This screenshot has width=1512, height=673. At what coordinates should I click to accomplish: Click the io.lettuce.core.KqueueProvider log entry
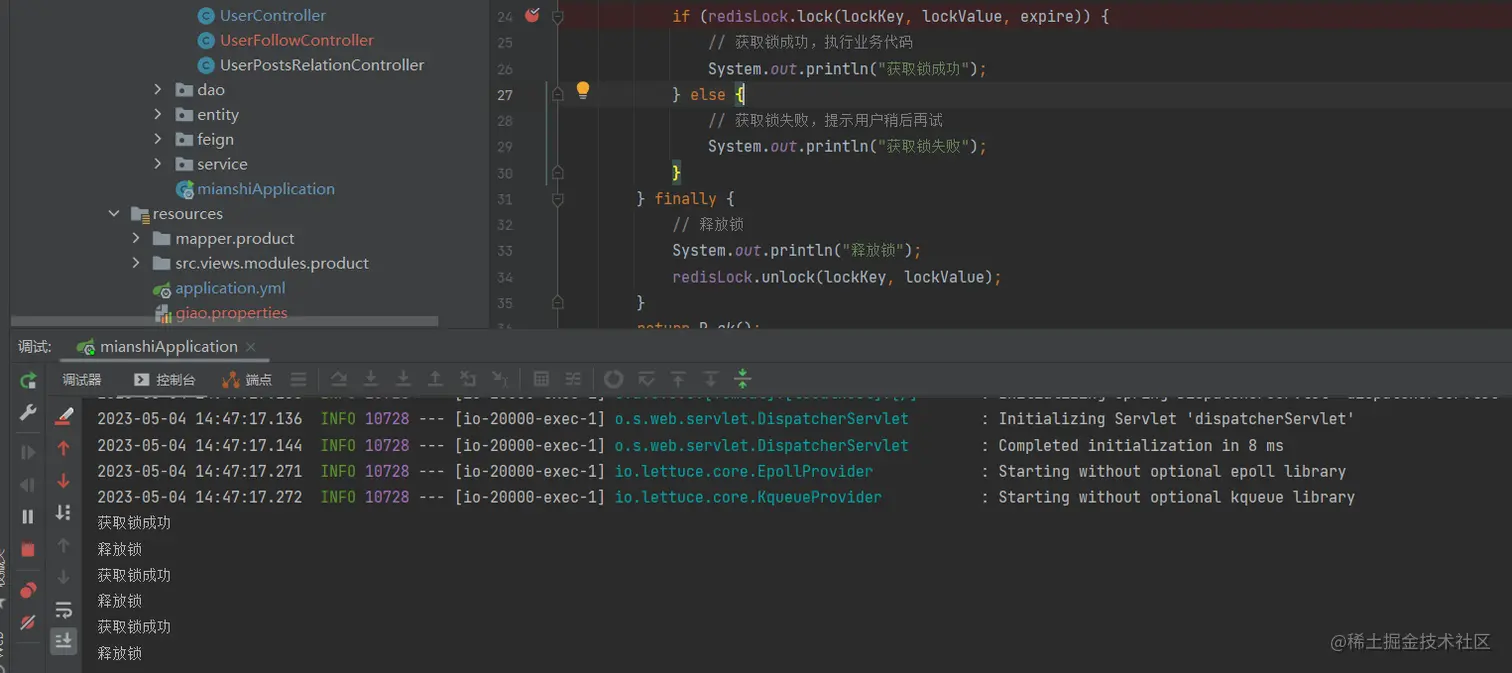tap(748, 497)
